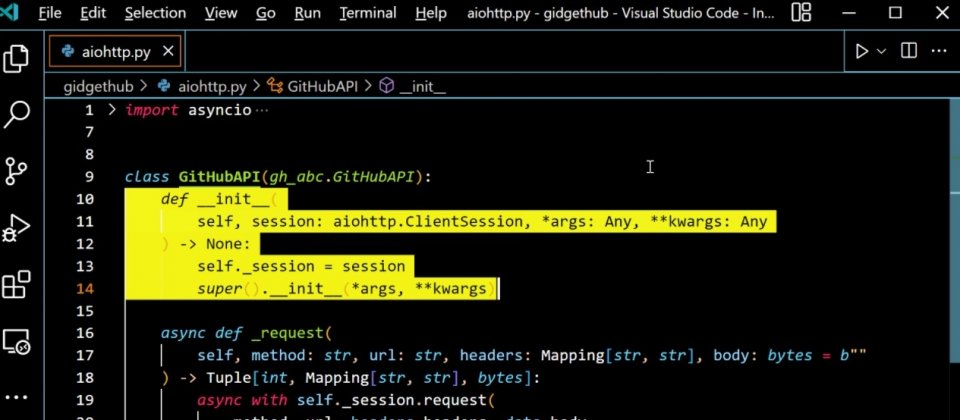Click 'import asyncio' text on line 1
Image resolution: width=960 pixels, height=420 pixels.
pos(189,110)
